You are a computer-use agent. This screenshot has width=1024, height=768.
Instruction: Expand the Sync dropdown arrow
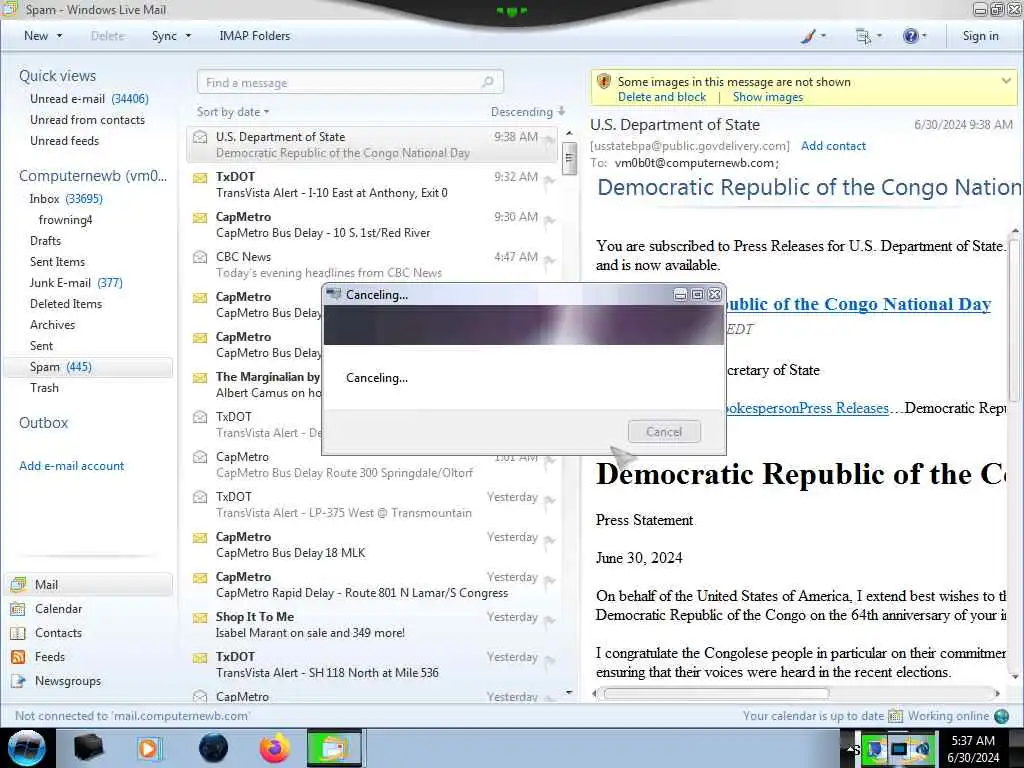[x=188, y=36]
